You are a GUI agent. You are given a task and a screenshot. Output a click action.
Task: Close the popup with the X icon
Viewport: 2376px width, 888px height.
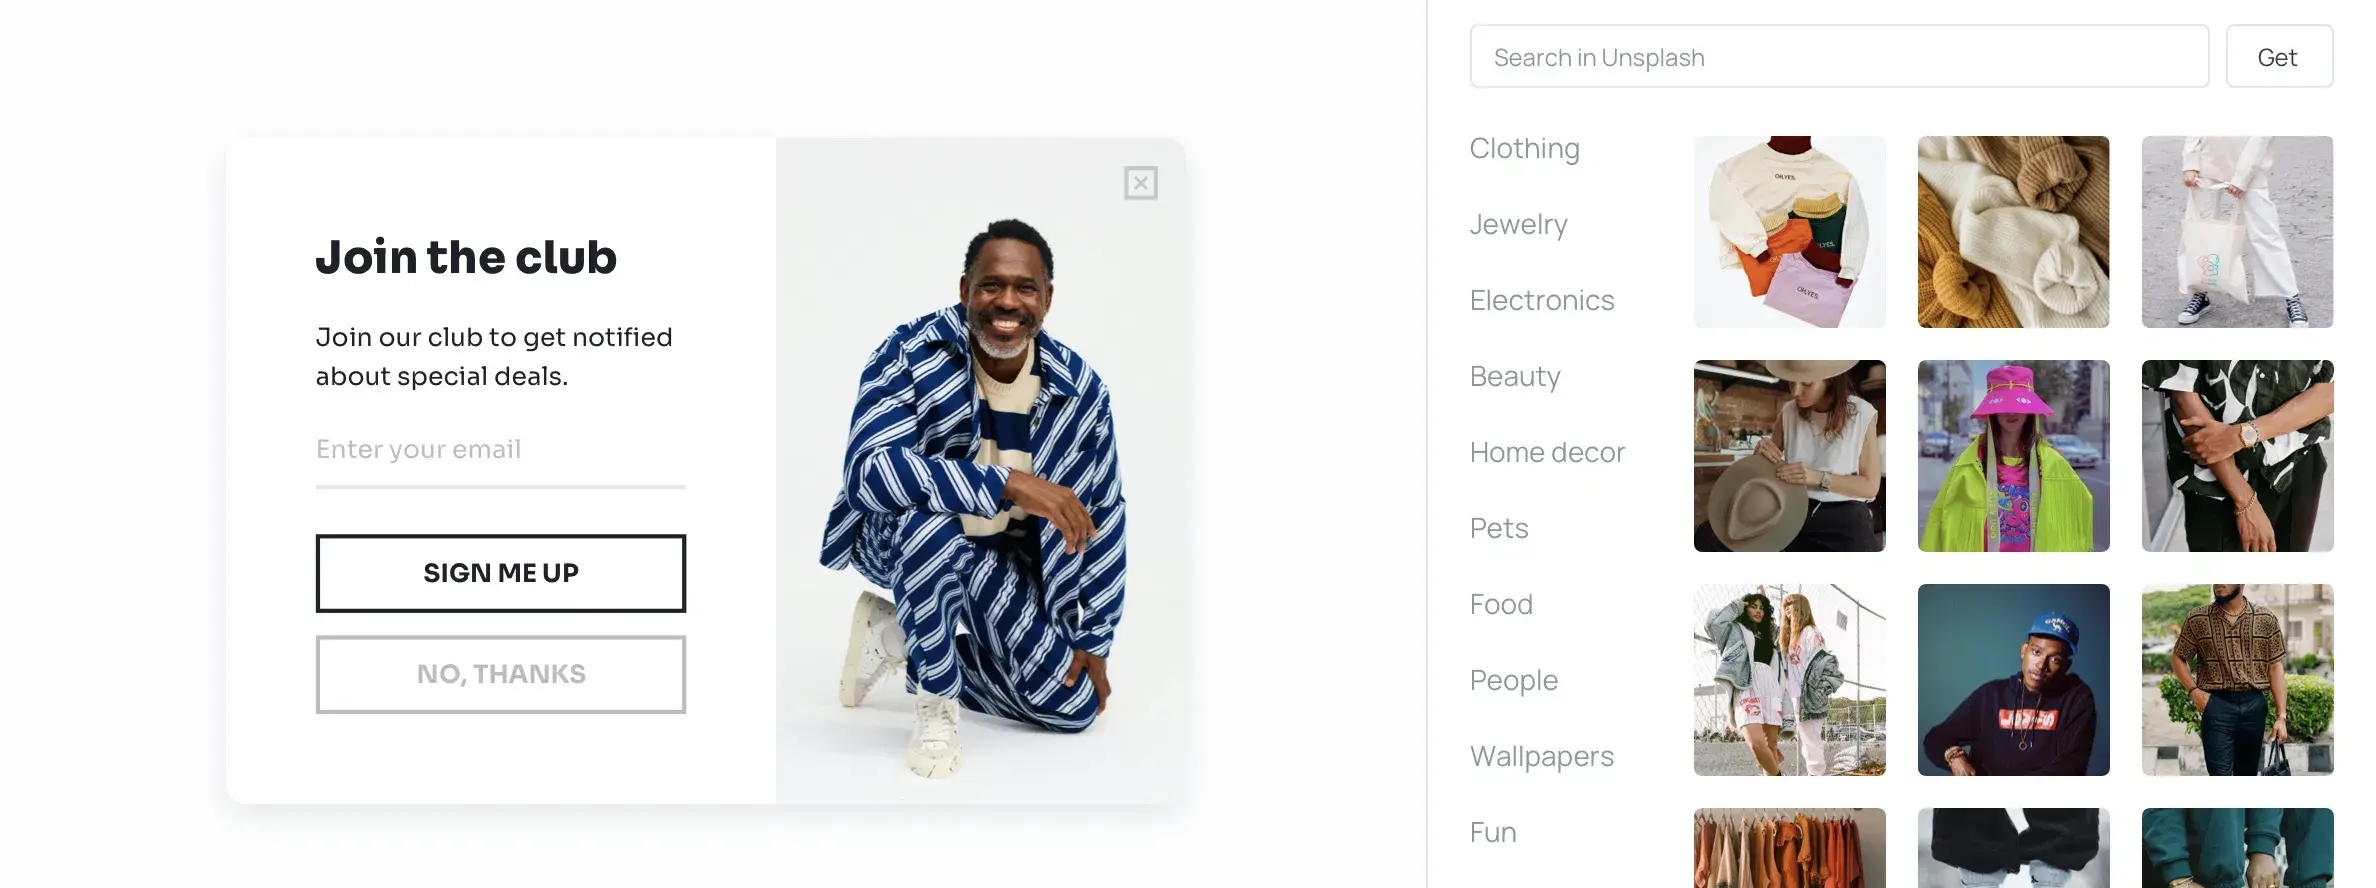tap(1140, 183)
